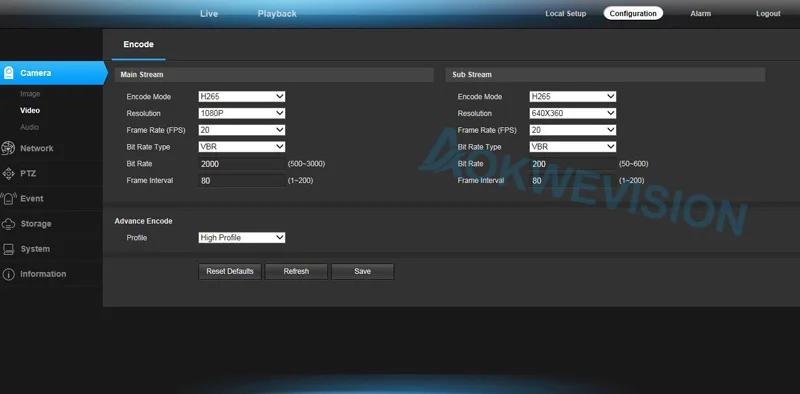Select the Configuration menu item

click(x=633, y=14)
